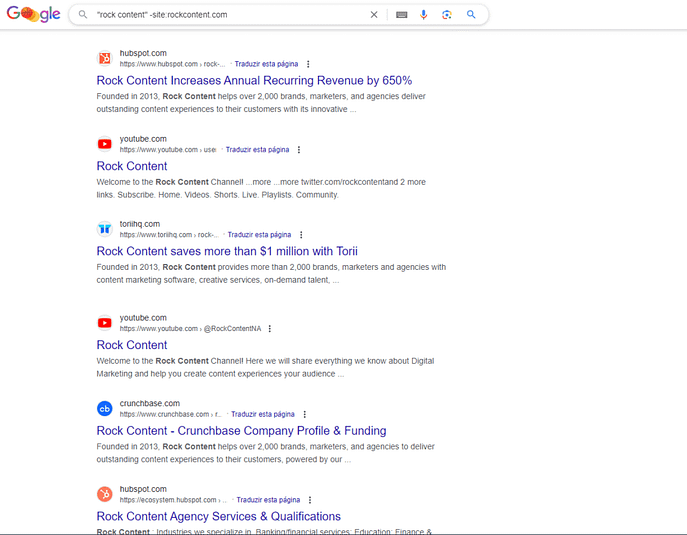Open the on-screen keyboard icon
Viewport: 687px width, 535px height.
click(401, 15)
